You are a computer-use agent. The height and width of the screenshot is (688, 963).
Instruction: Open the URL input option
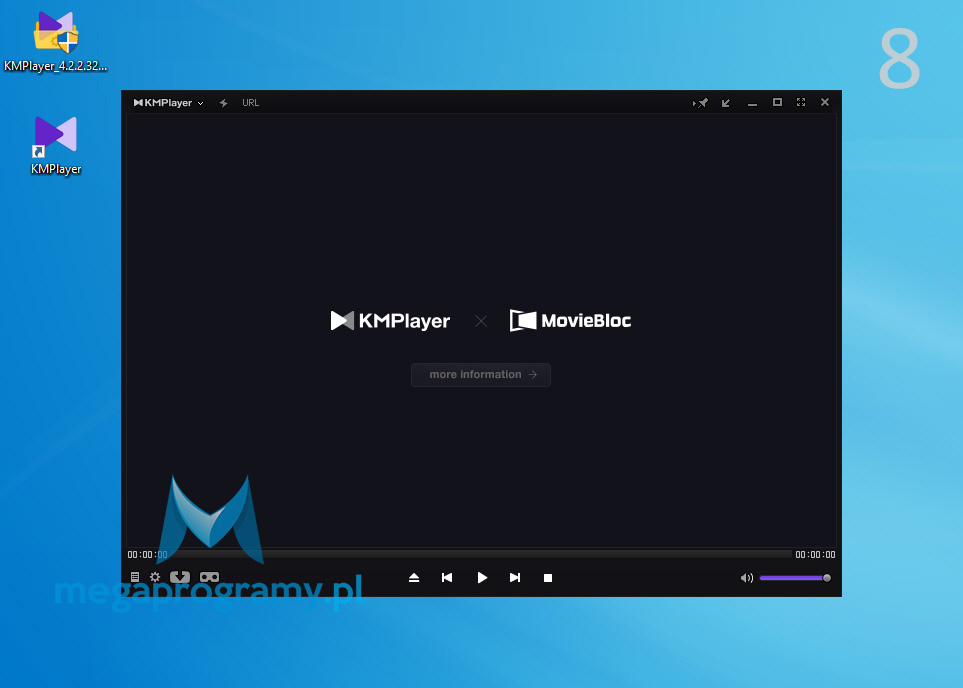pyautogui.click(x=251, y=103)
